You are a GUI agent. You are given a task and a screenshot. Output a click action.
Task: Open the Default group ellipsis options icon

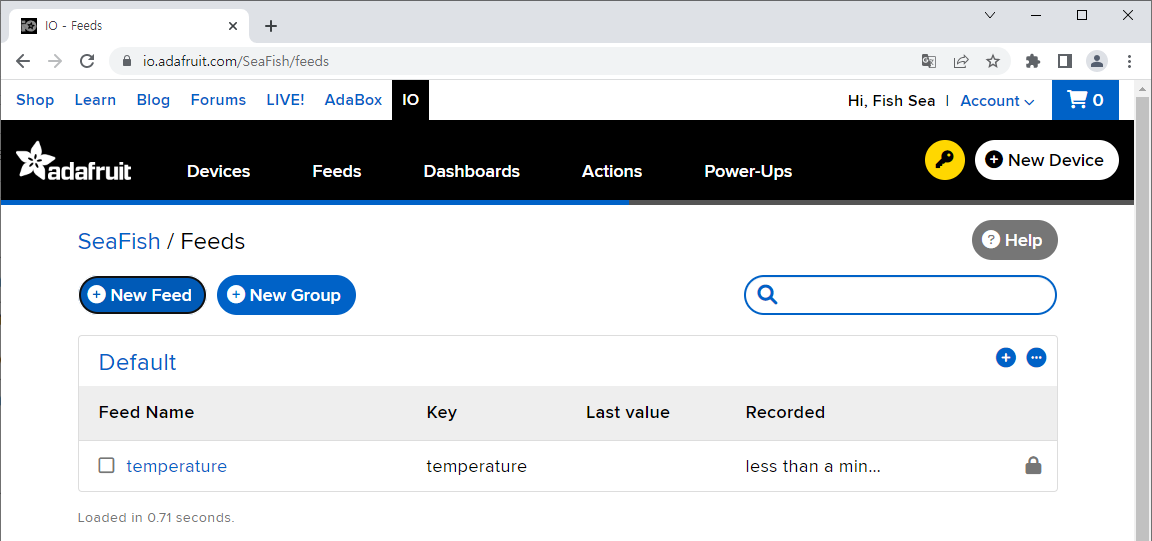[1036, 358]
